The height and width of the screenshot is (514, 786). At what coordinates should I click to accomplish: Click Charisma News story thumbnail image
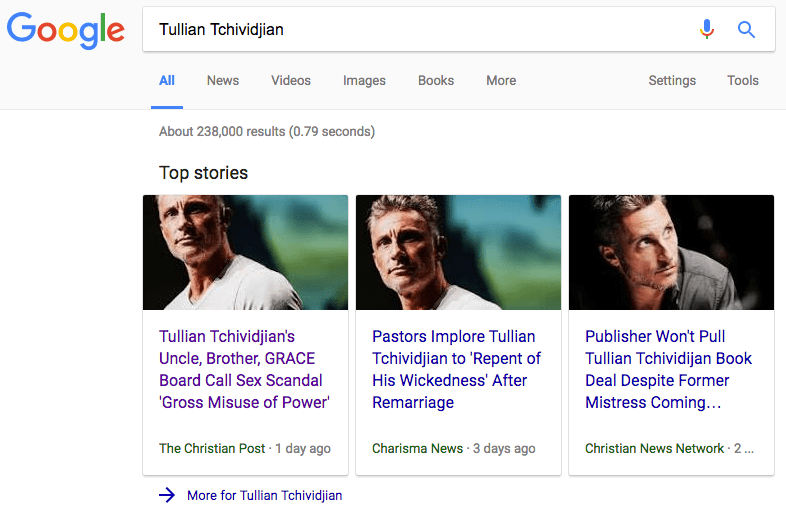click(459, 252)
